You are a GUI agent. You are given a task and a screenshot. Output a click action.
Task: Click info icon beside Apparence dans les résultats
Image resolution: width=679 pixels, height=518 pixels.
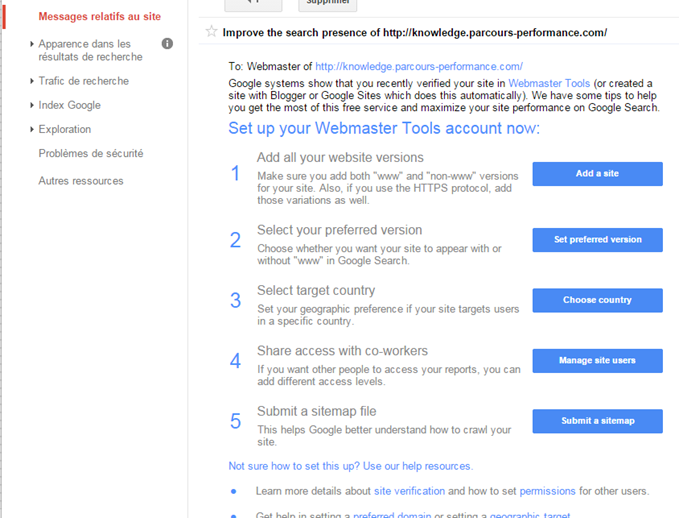(x=167, y=44)
